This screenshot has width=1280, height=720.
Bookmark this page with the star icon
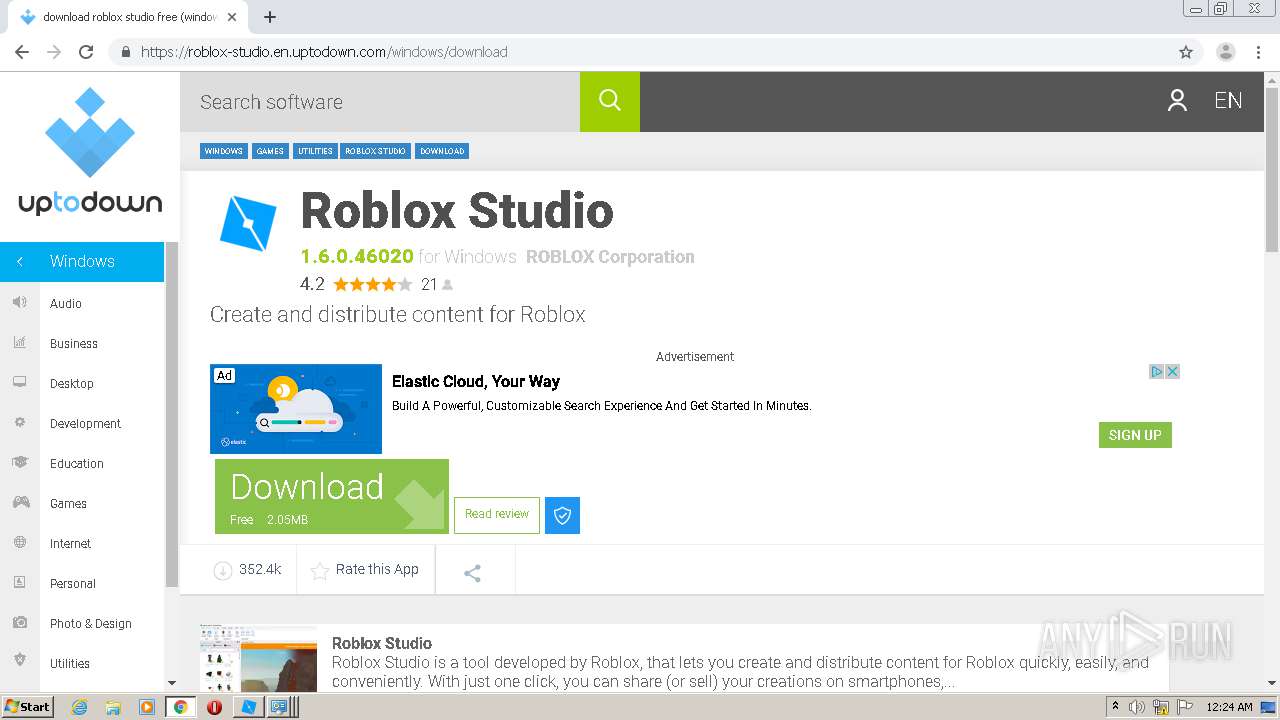click(x=1186, y=52)
